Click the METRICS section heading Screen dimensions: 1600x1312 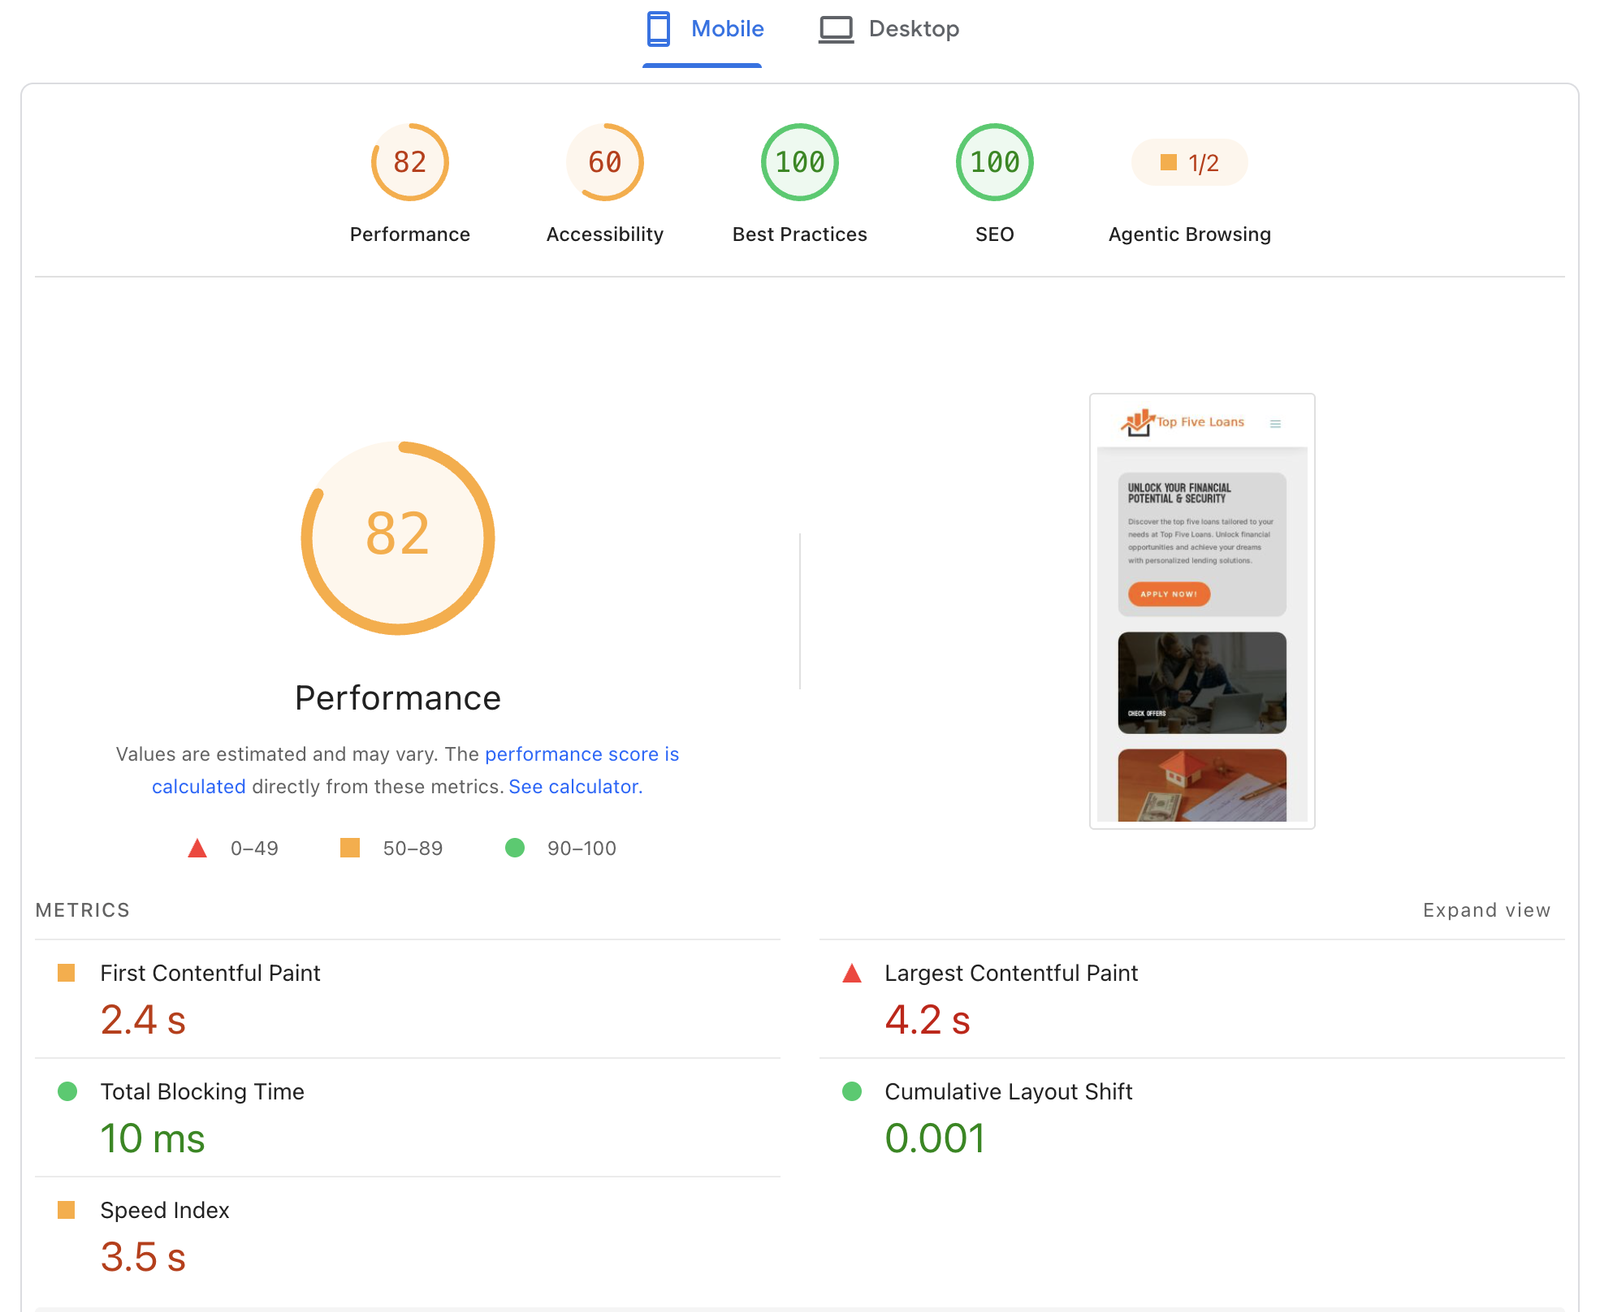(83, 910)
